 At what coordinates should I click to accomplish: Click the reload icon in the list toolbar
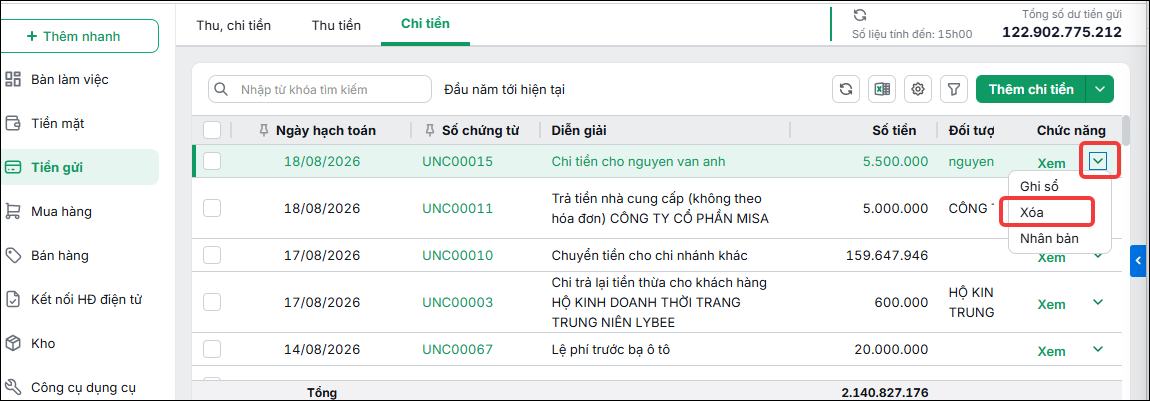click(846, 89)
